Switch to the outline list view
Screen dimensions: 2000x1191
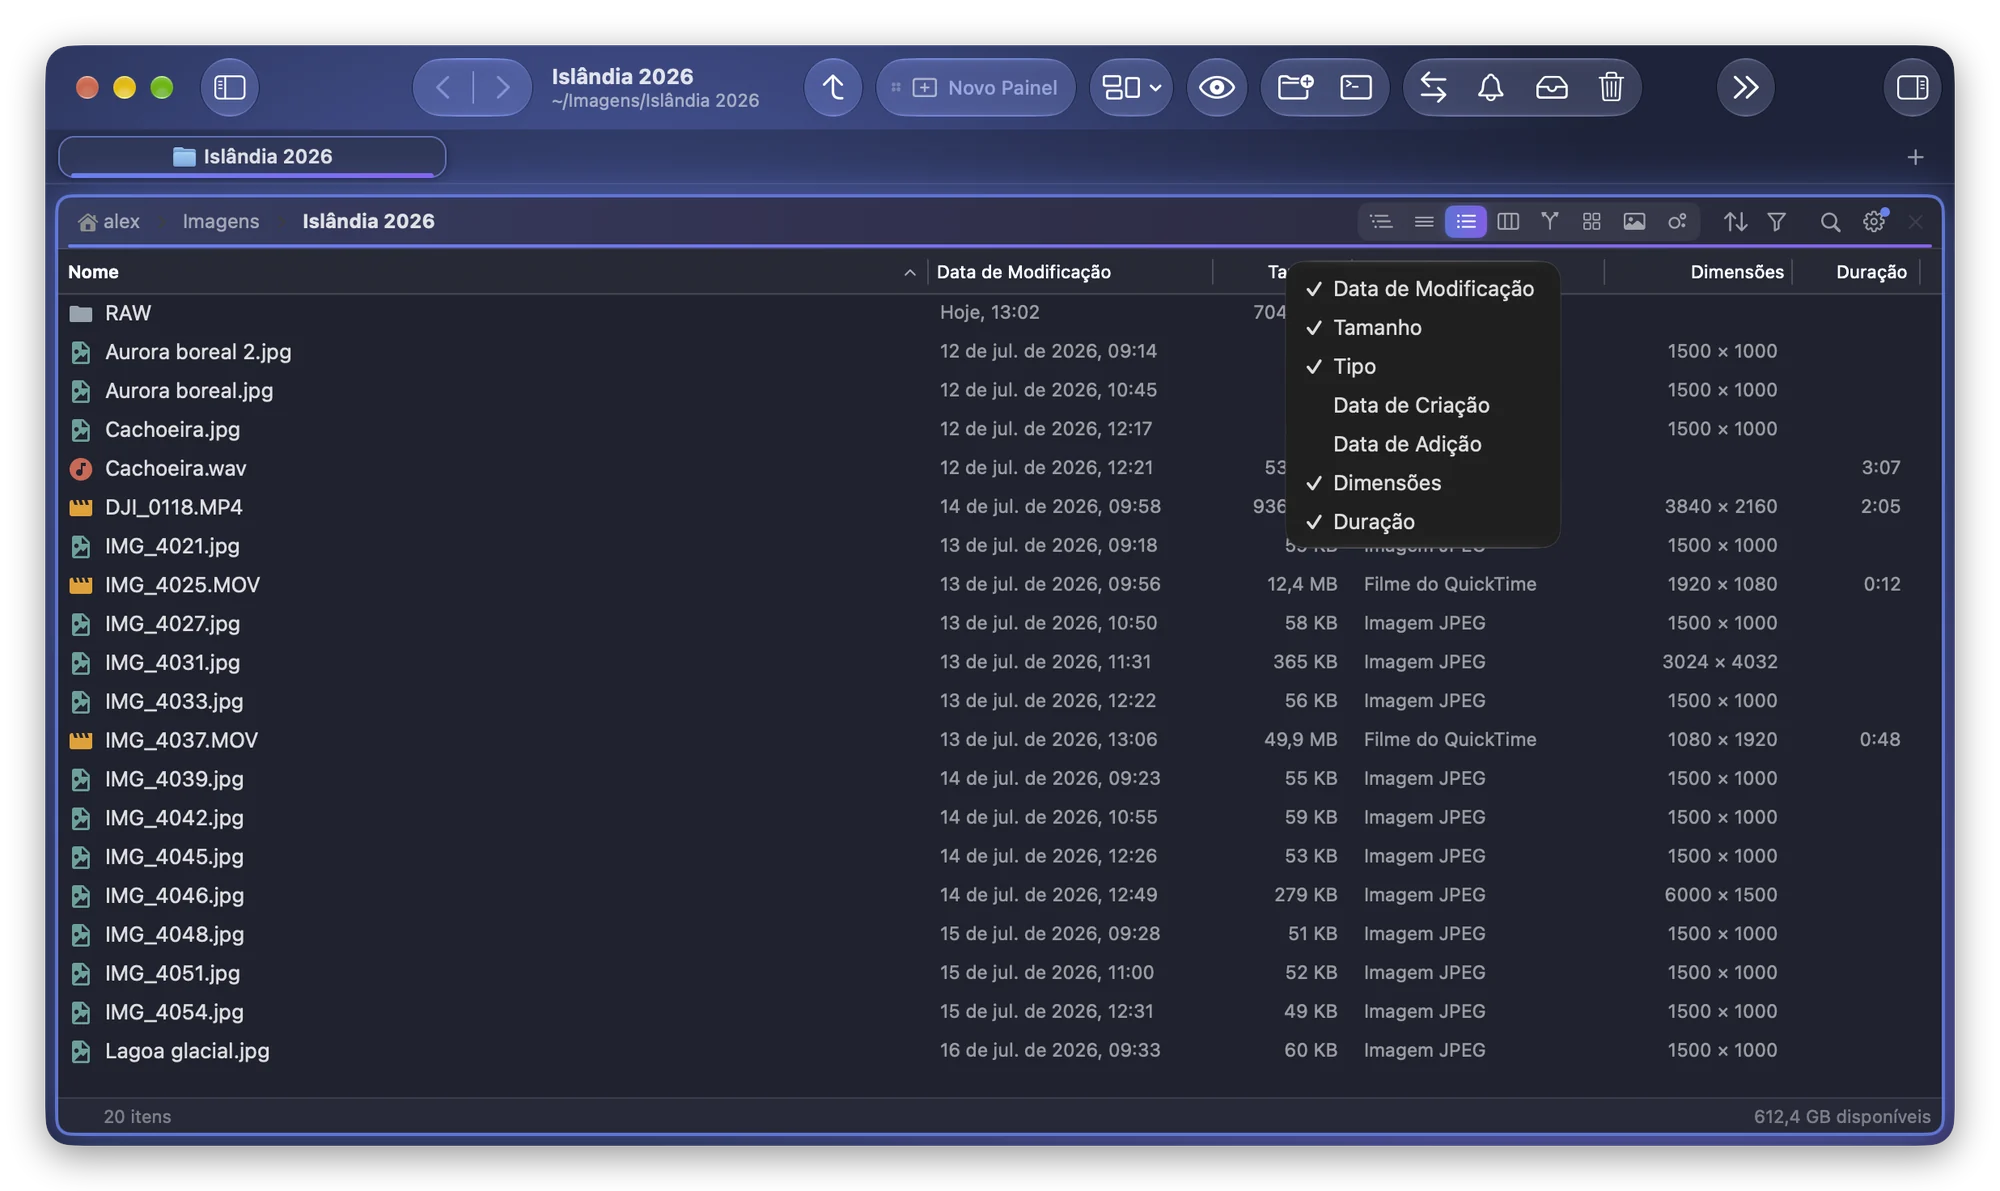pos(1381,221)
